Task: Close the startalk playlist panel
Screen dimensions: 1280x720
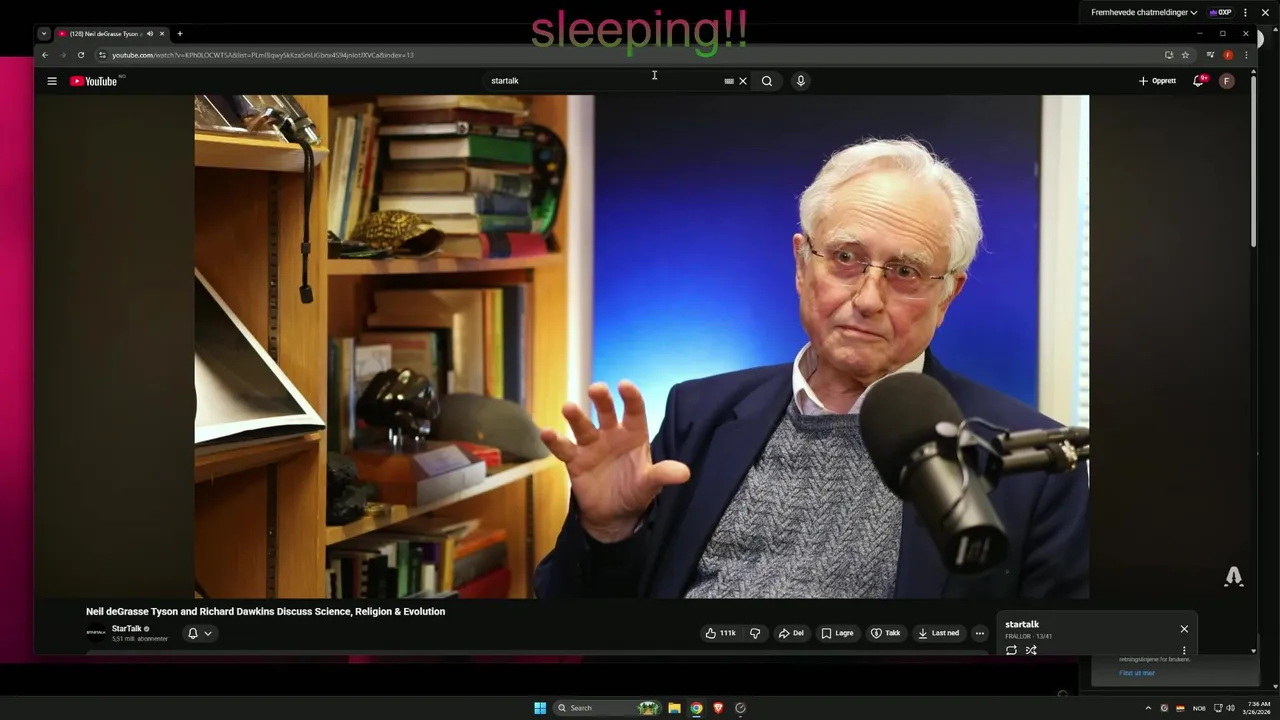Action: 1184,629
